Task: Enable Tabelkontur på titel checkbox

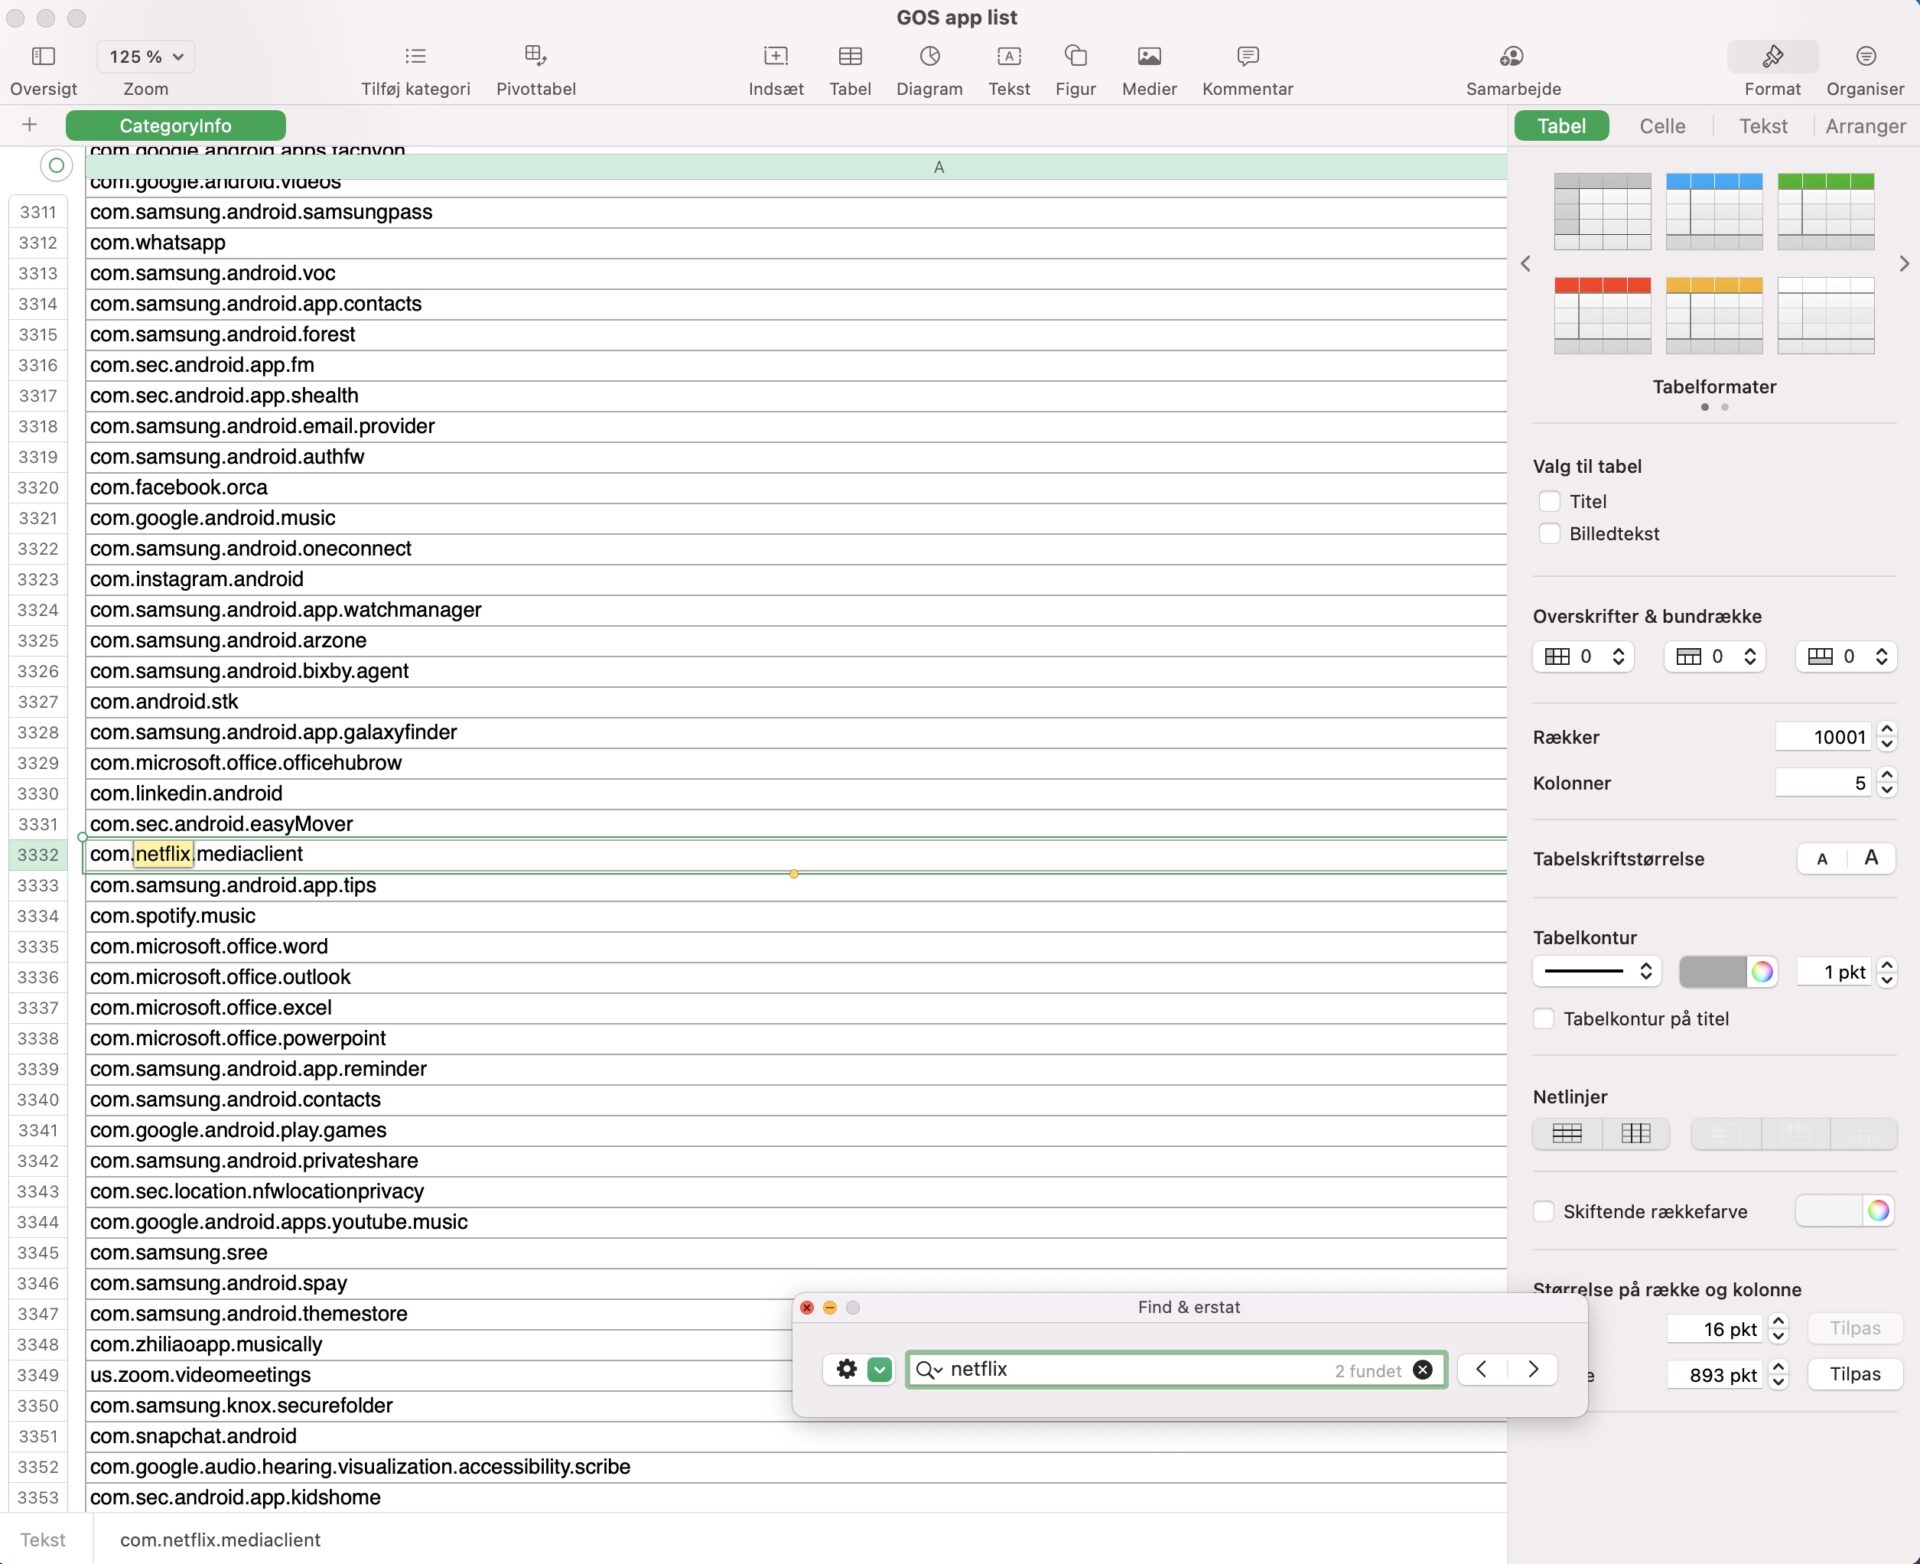Action: pos(1545,1017)
